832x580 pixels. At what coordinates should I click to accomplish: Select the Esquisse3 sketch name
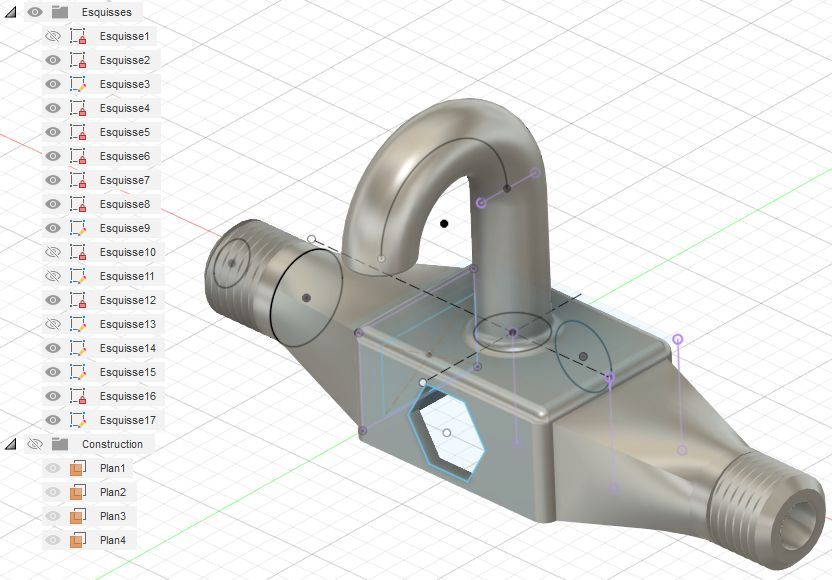point(125,84)
